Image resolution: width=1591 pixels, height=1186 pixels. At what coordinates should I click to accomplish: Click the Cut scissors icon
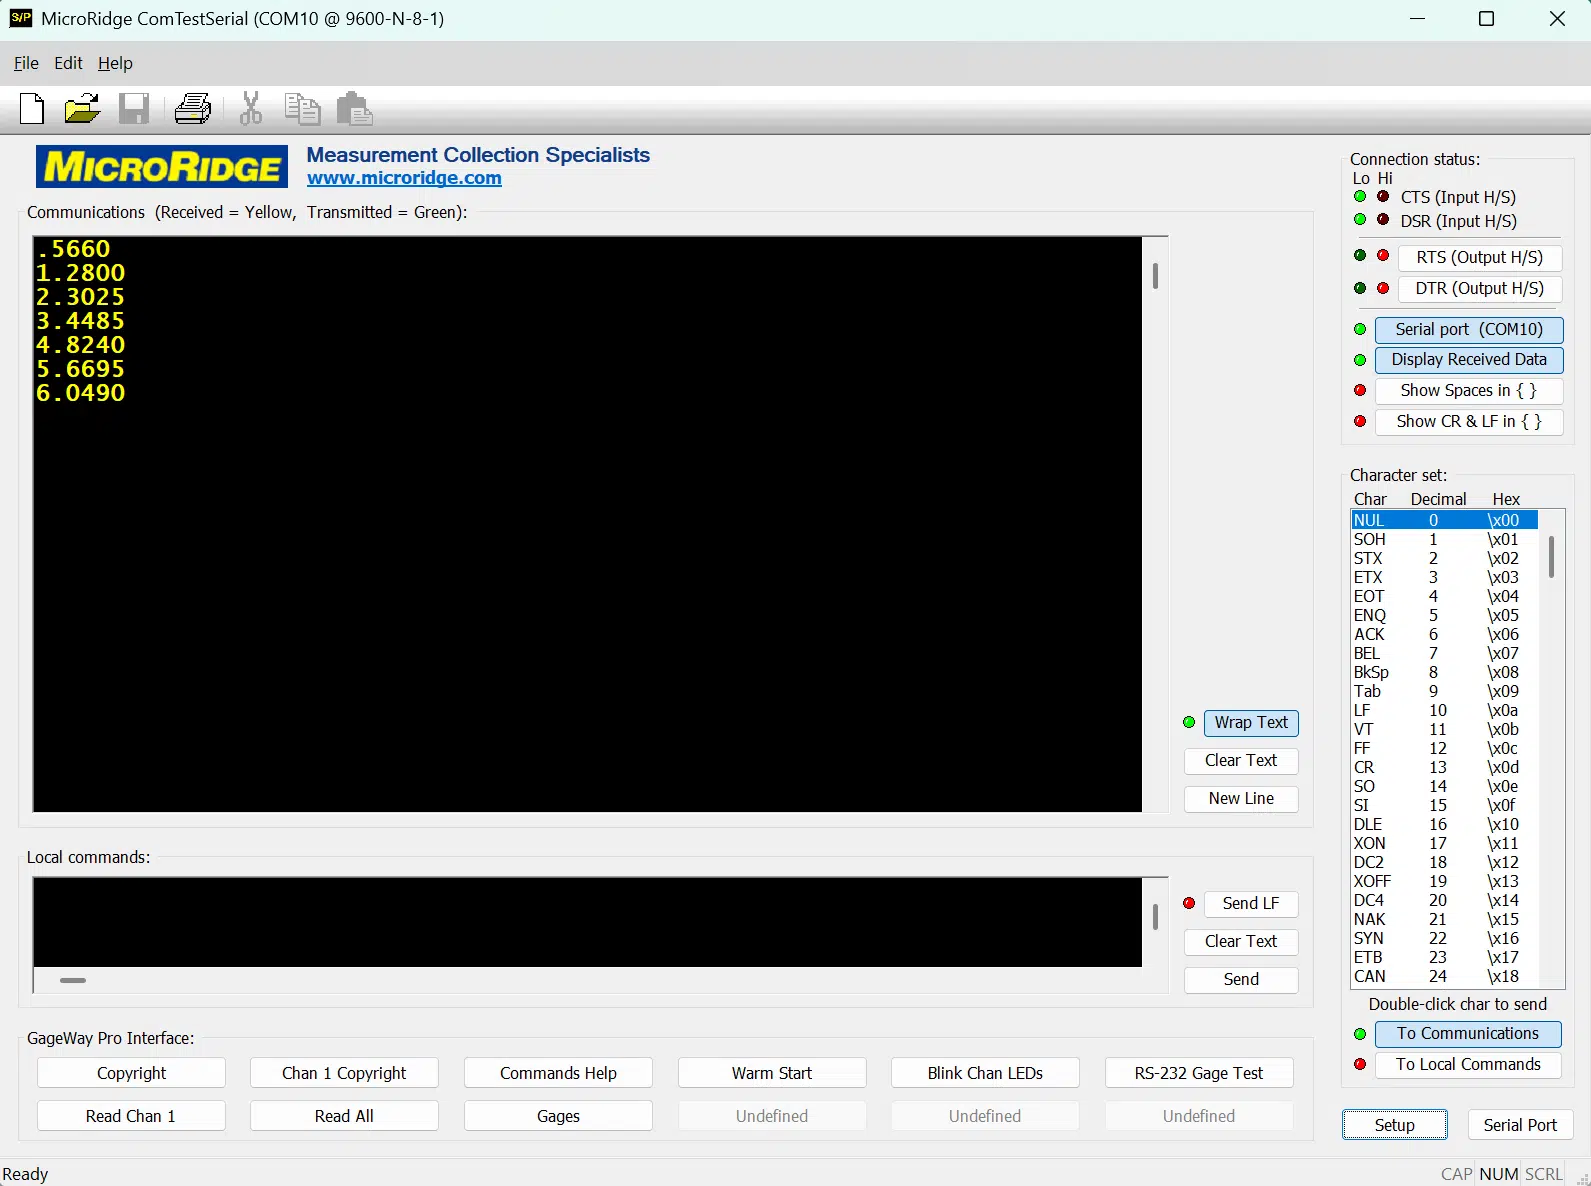point(250,108)
